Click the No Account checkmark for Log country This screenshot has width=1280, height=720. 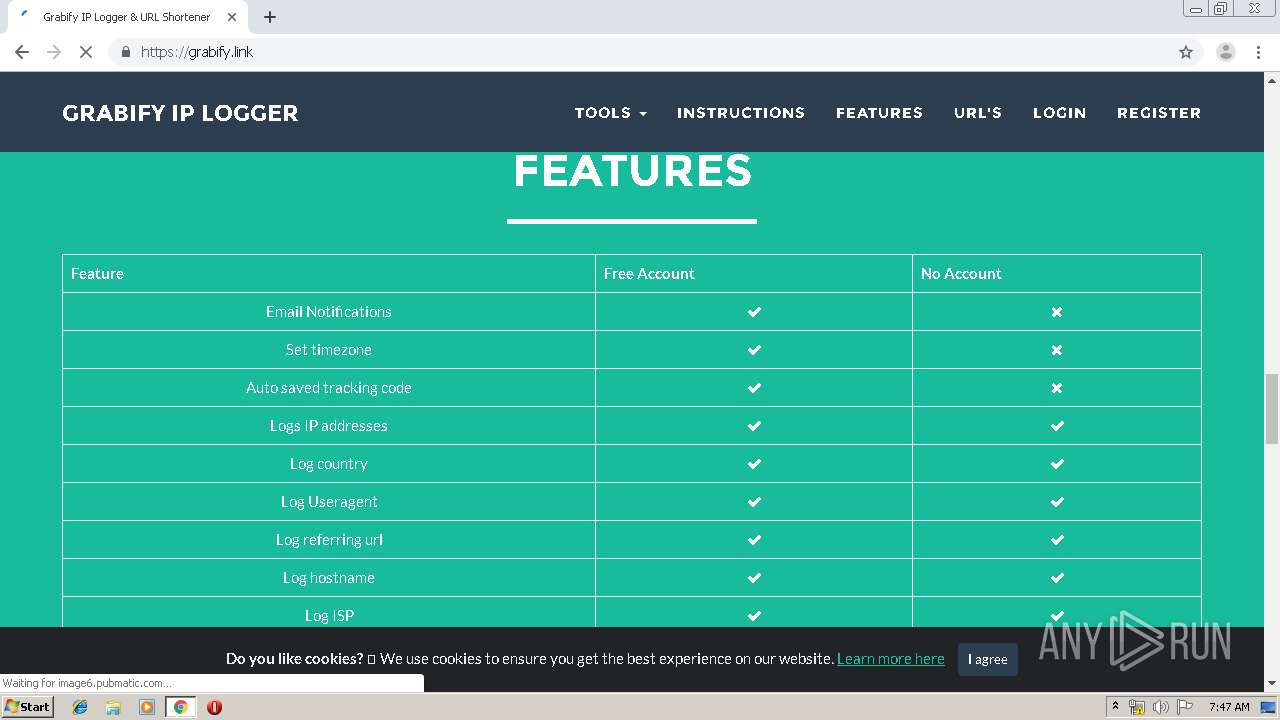(x=1057, y=464)
